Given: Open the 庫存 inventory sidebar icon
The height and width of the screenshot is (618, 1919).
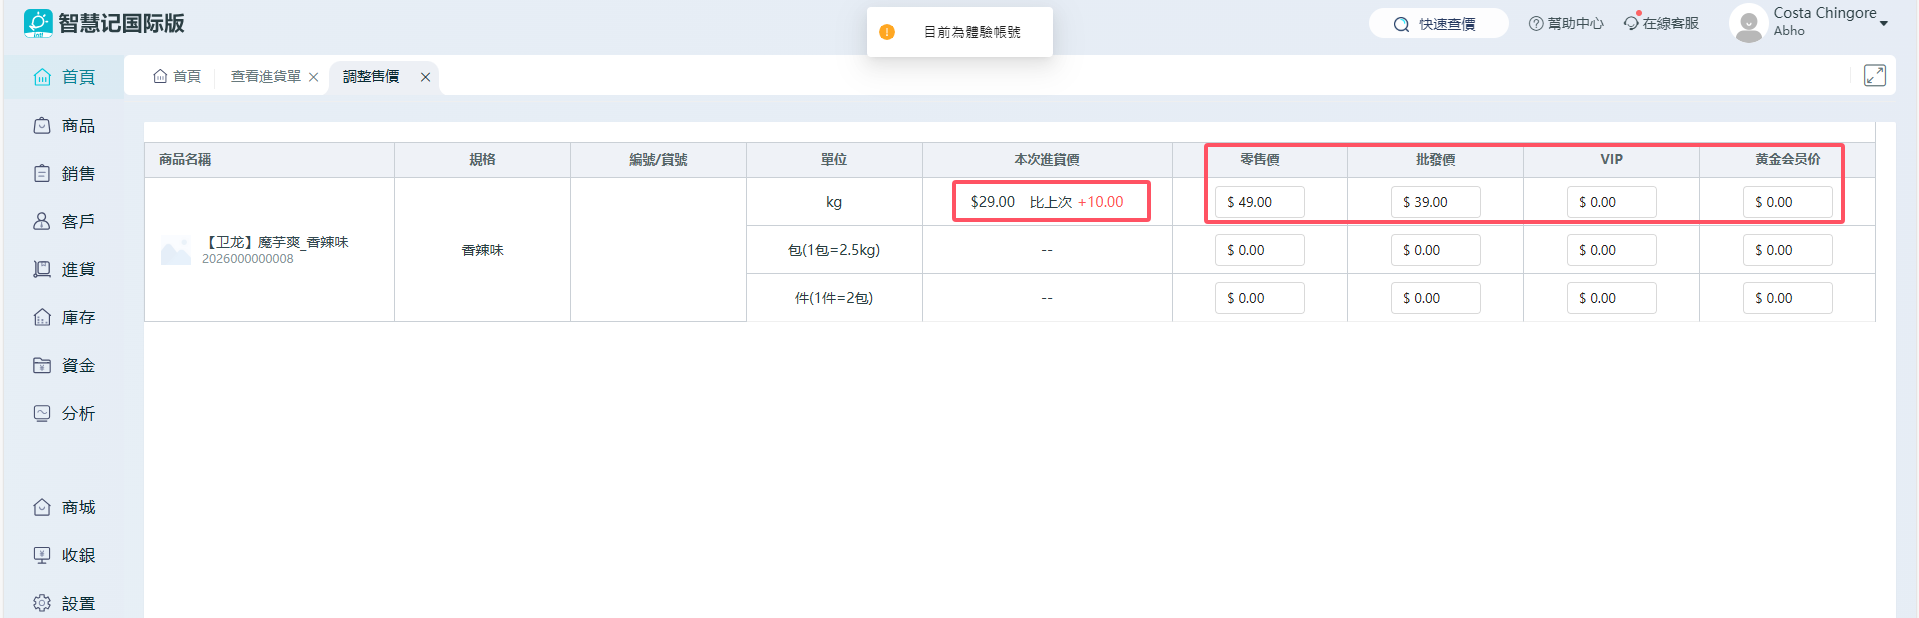Looking at the screenshot, I should 42,317.
